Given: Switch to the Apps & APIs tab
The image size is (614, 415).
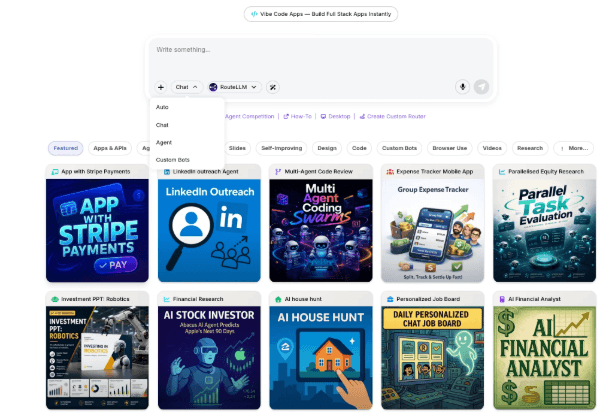Looking at the screenshot, I should pos(110,148).
